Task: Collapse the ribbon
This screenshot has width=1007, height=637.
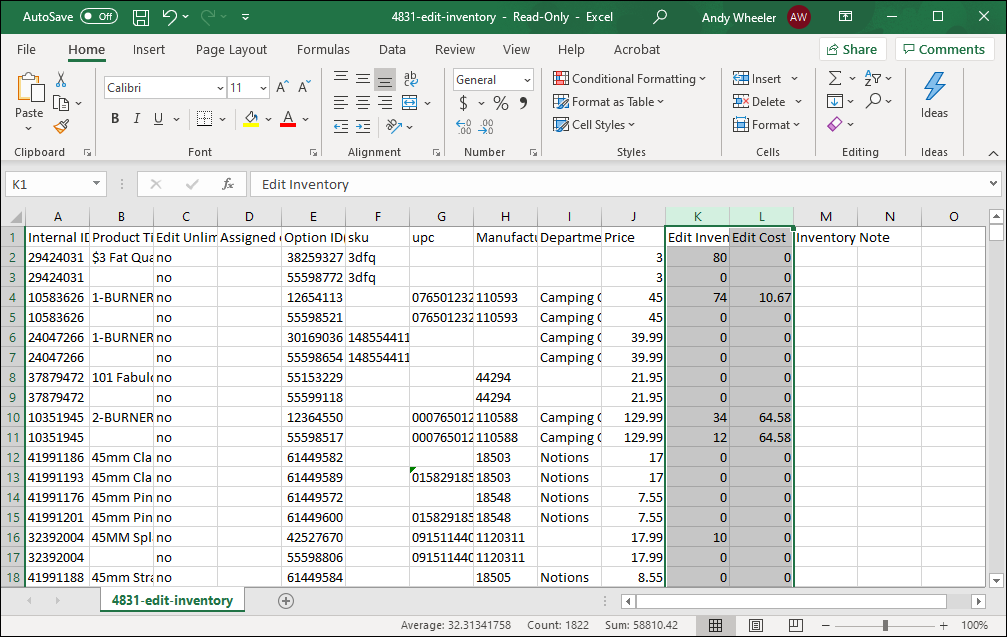Action: [x=993, y=153]
